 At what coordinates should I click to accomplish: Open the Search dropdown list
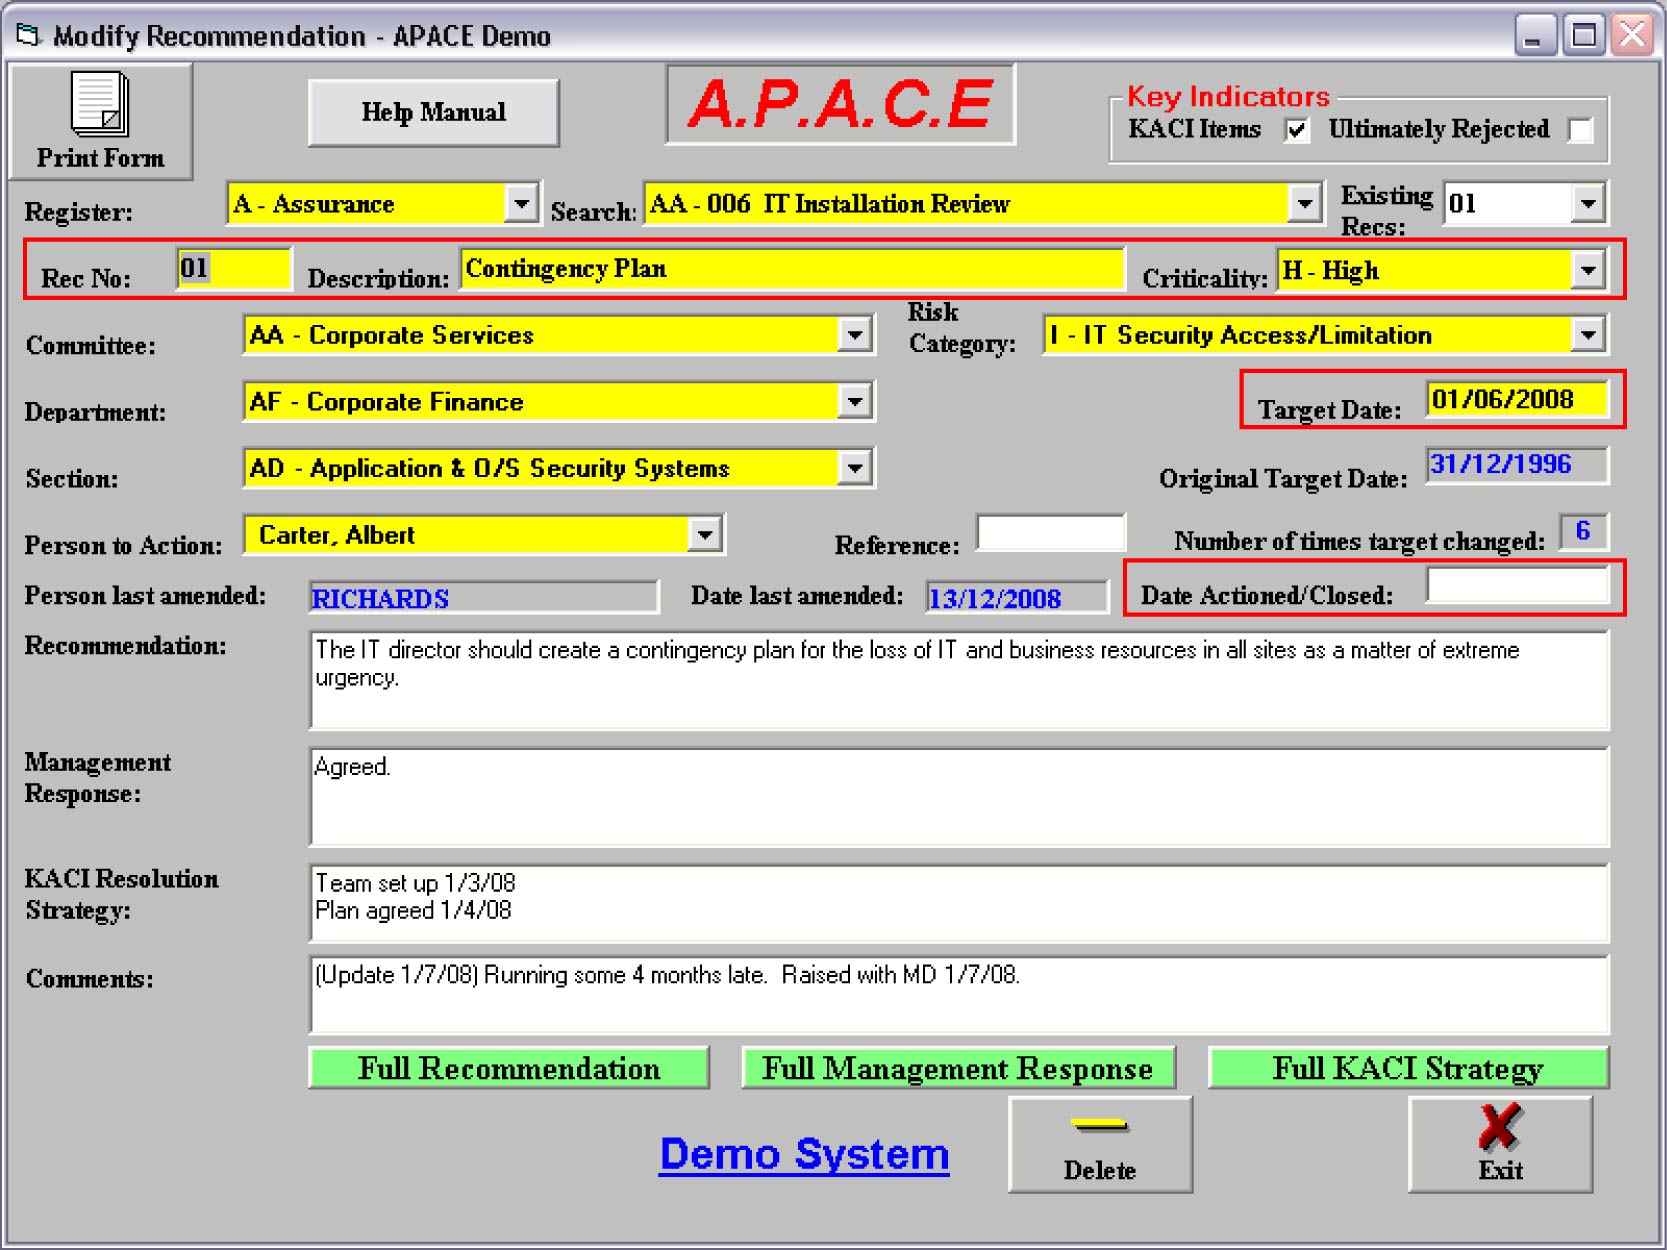[1303, 204]
